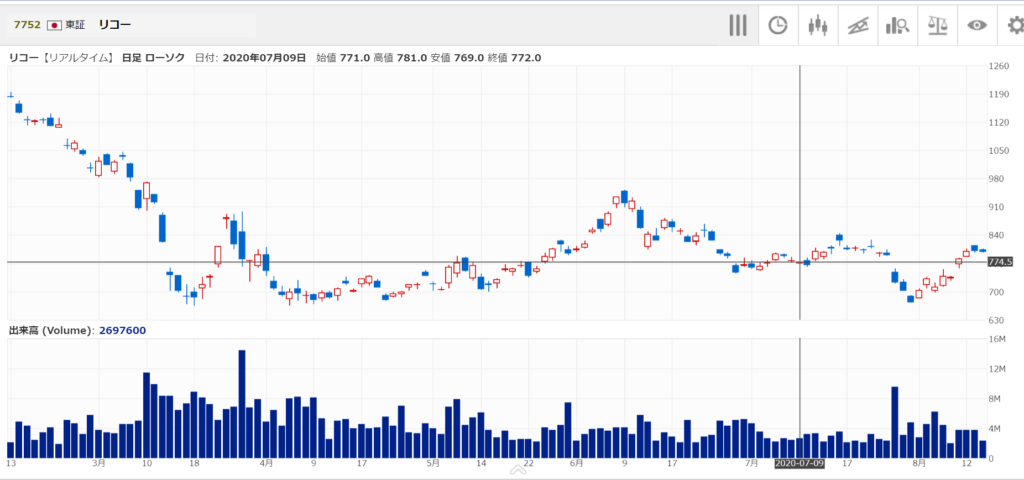Click the Japan flag icon beside 東証
This screenshot has width=1024, height=480.
coord(54,25)
